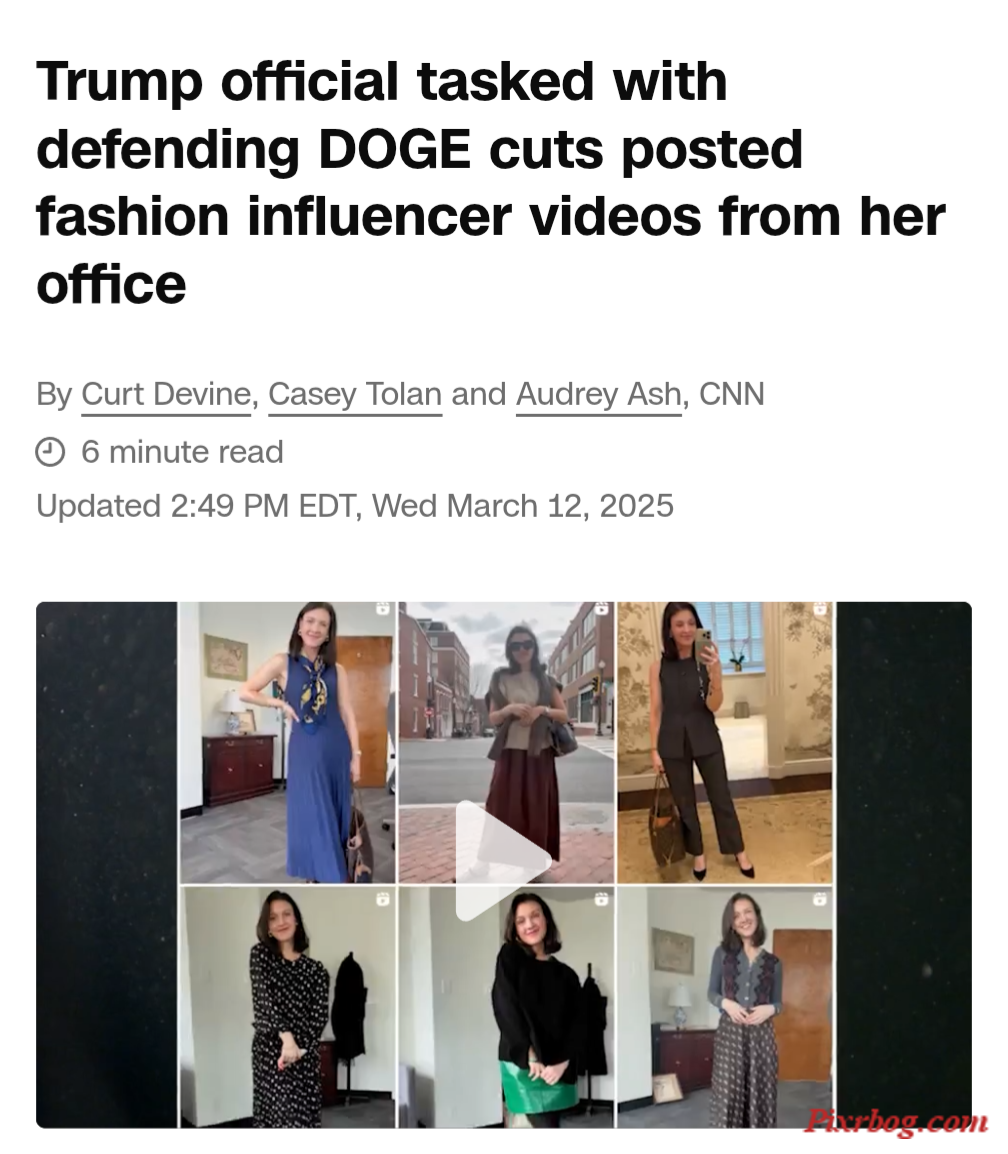Select the gray cardigan outfit thumbnail
The width and height of the screenshot is (1008, 1154).
pyautogui.click(x=725, y=1008)
